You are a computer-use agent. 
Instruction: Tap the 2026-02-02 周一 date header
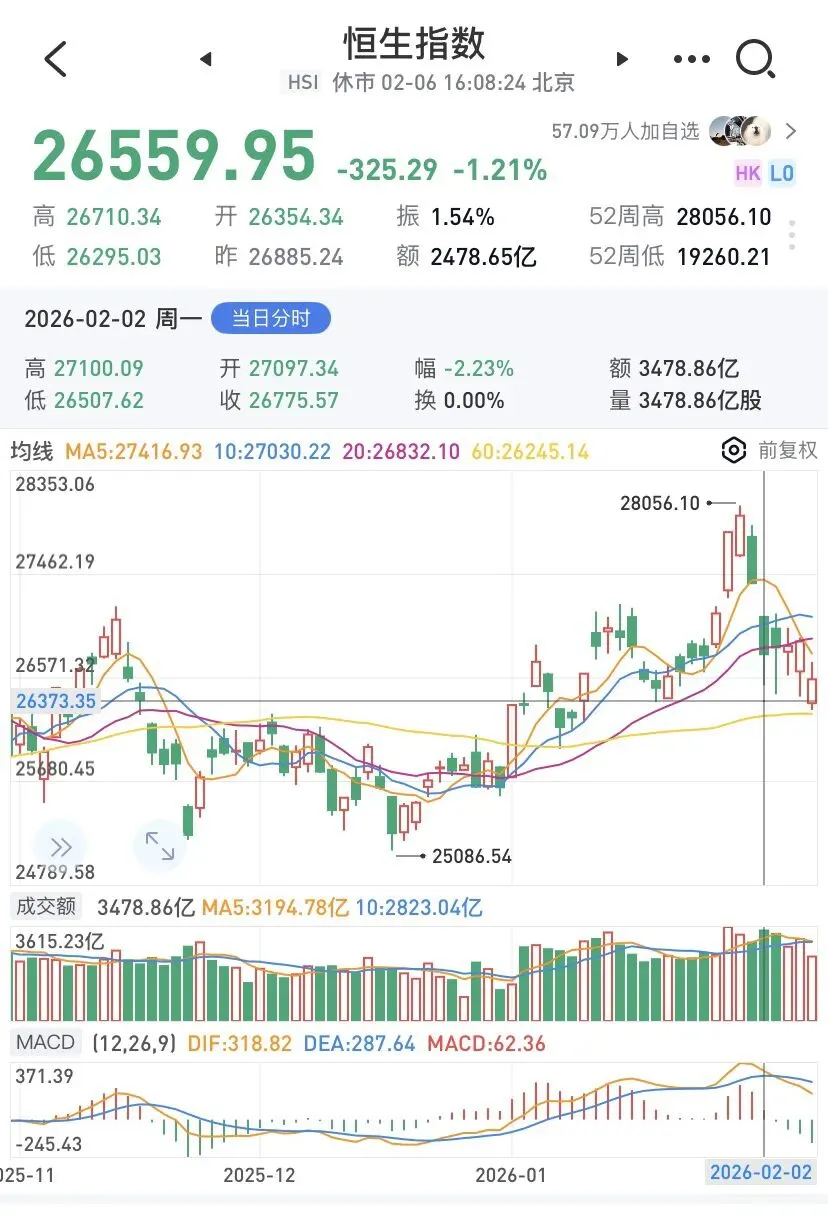[x=113, y=320]
